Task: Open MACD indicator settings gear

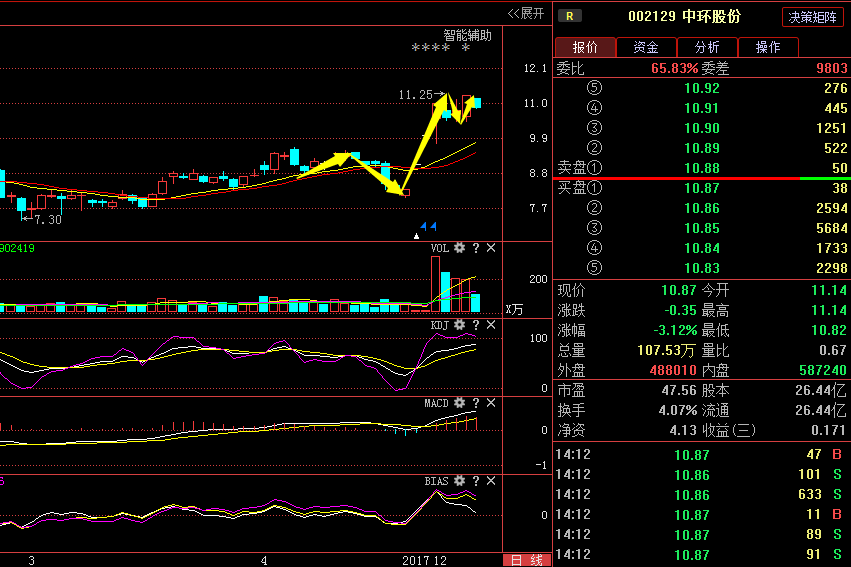Action: click(459, 403)
